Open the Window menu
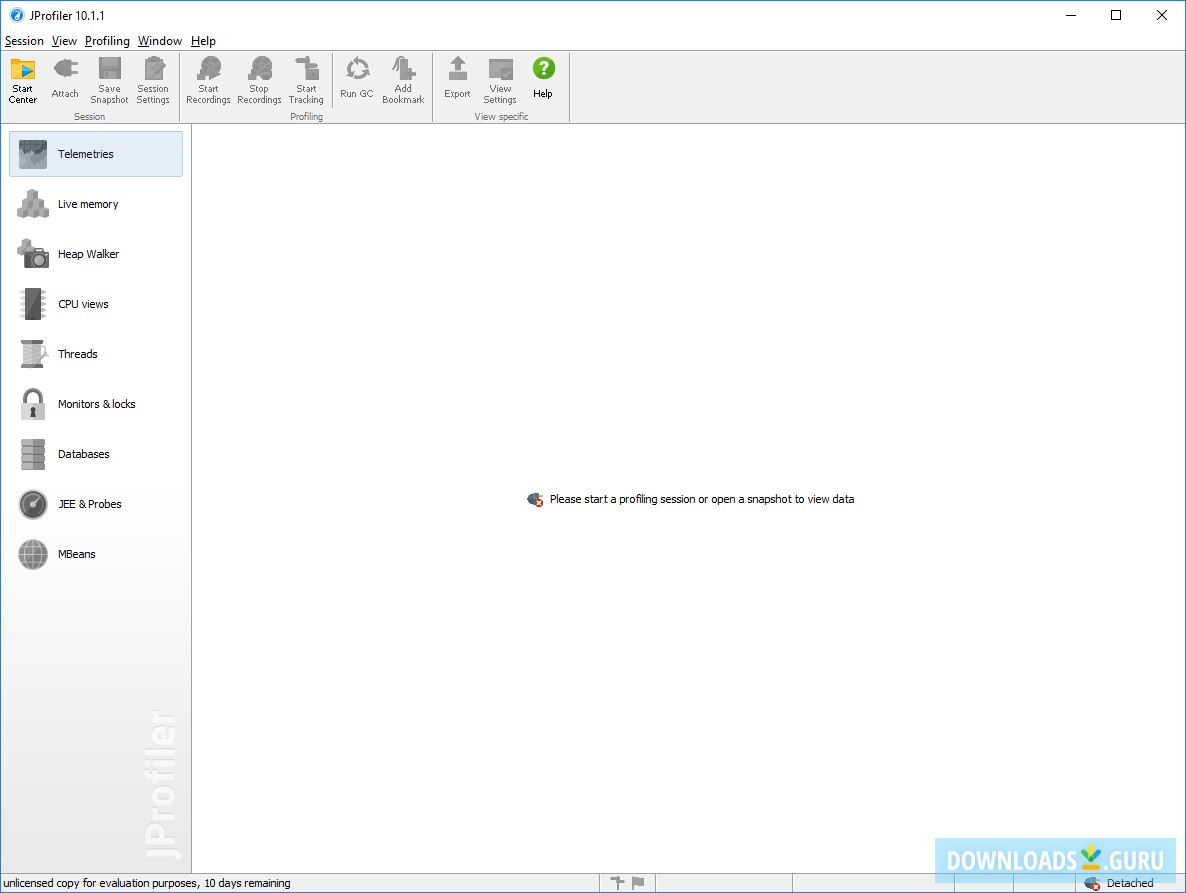Viewport: 1186px width, 893px height. click(160, 41)
